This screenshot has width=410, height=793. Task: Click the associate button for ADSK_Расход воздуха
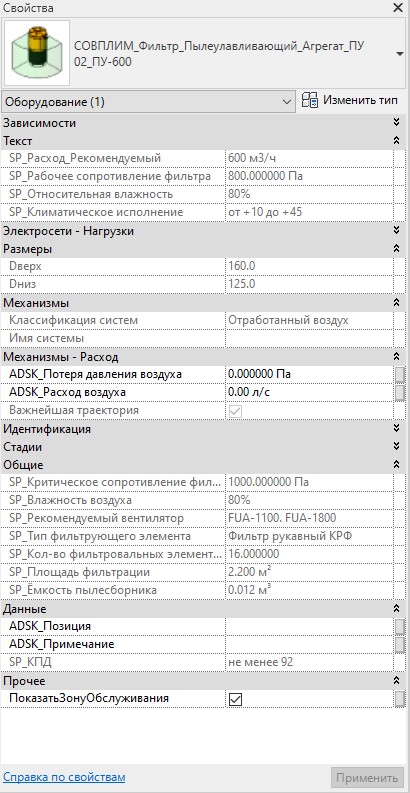point(400,392)
